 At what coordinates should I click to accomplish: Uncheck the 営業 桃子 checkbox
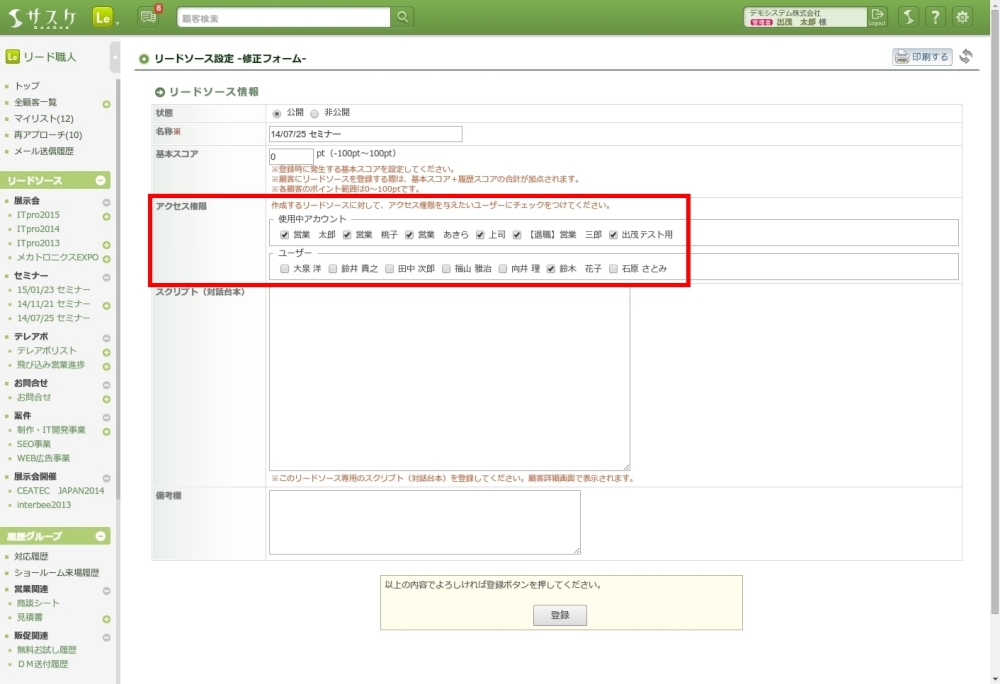tap(347, 235)
